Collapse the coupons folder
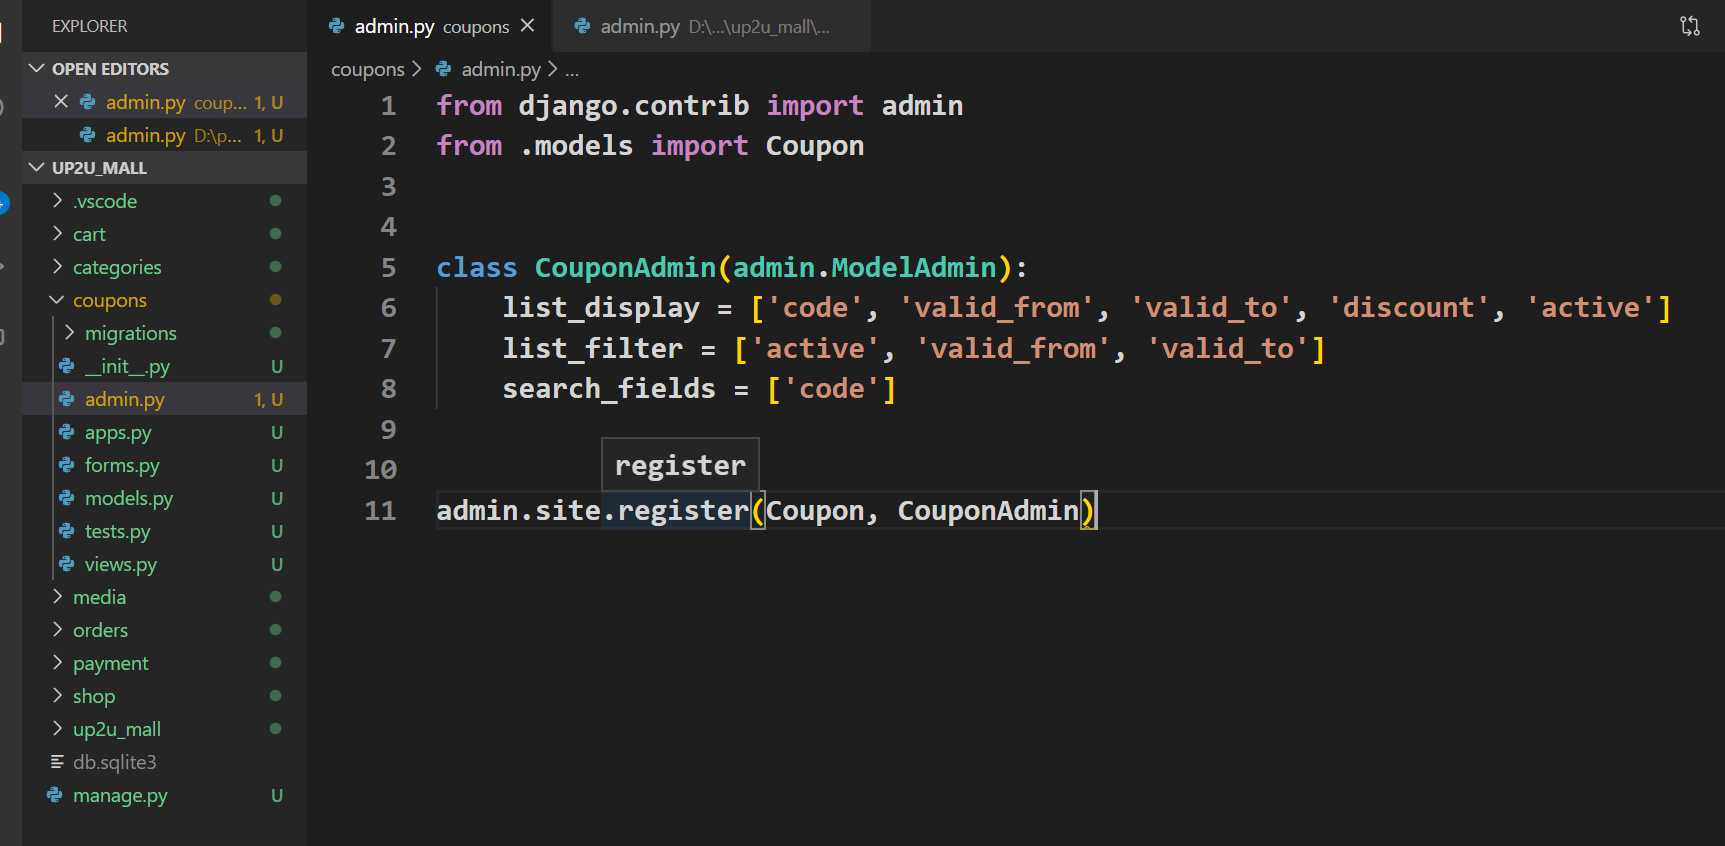Viewport: 1725px width, 846px height. (x=165, y=300)
